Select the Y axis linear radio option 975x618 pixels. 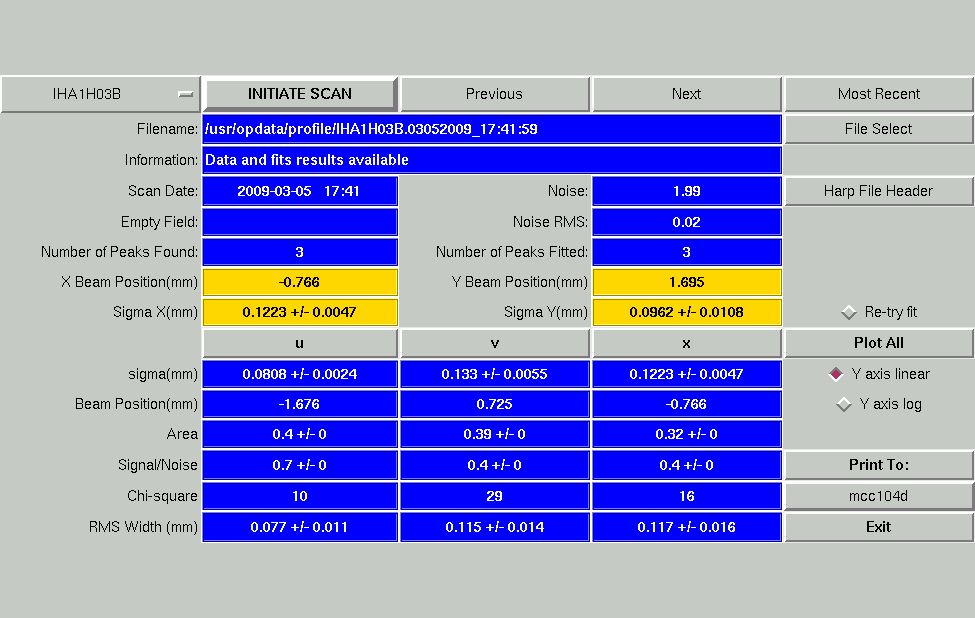[x=879, y=374]
